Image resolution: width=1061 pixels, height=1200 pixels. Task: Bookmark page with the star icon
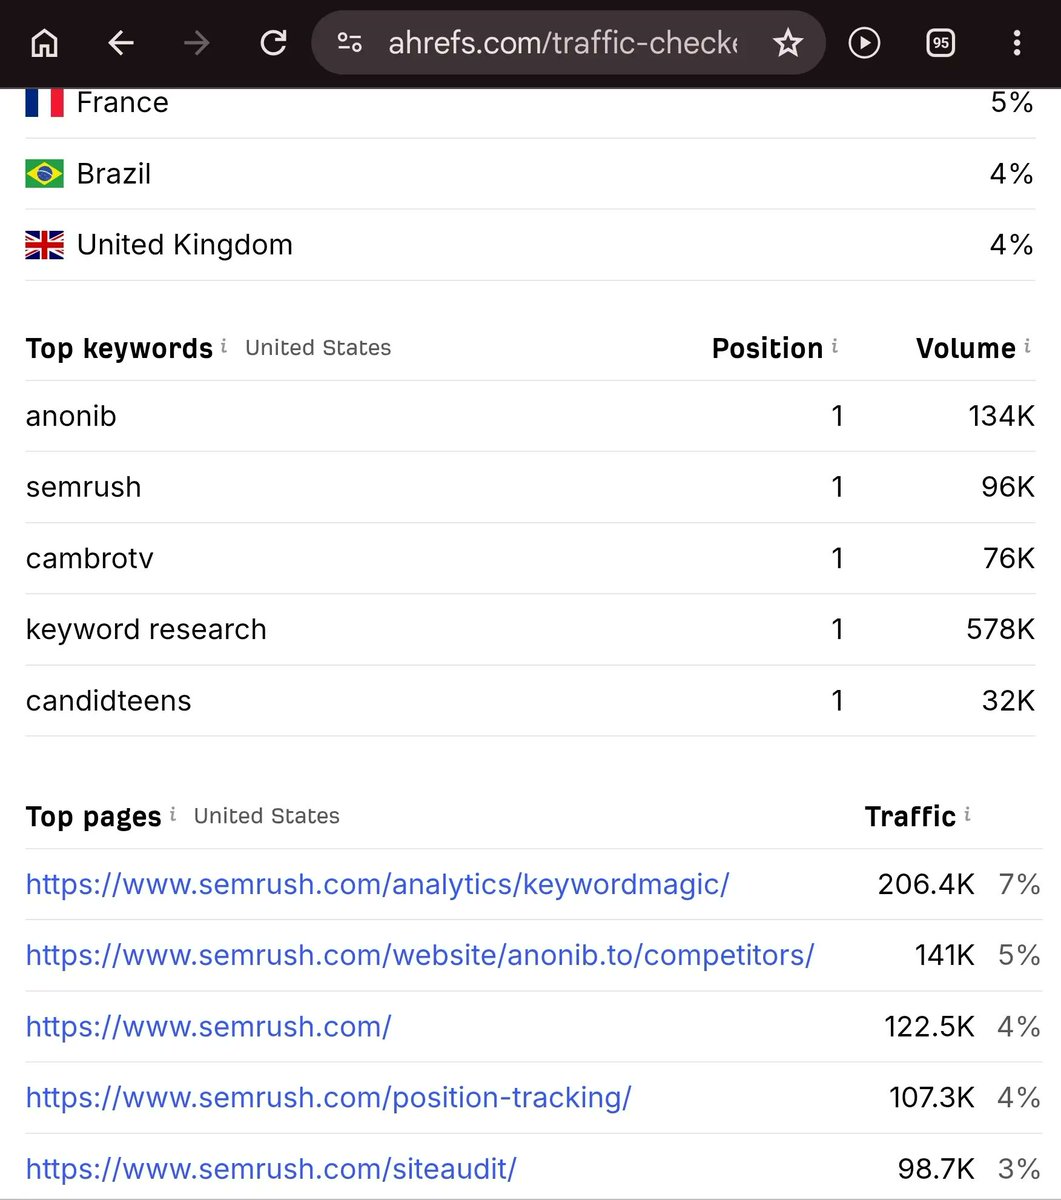[788, 43]
